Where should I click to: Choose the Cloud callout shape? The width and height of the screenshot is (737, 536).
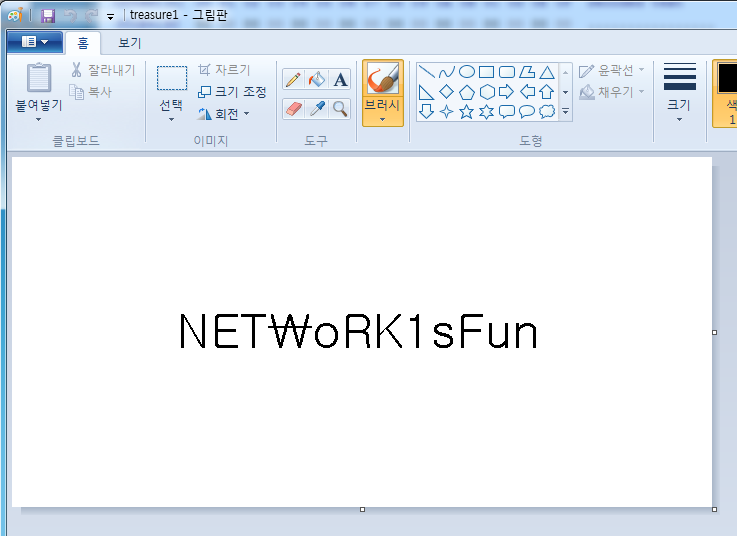coord(547,112)
